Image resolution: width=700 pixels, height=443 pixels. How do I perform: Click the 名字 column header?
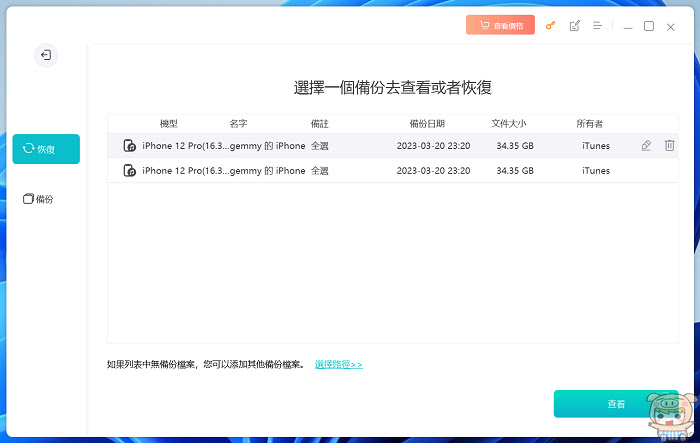[x=238, y=124]
